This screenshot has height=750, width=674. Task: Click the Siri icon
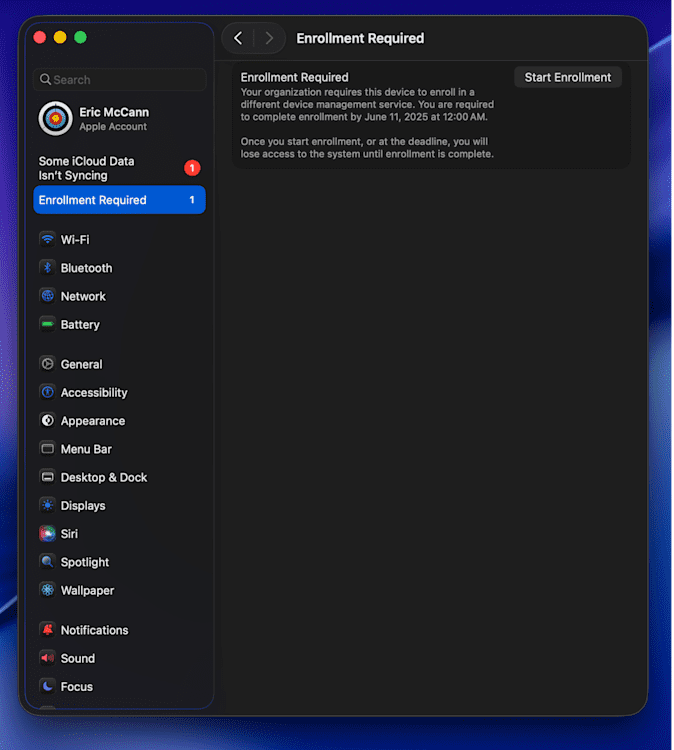point(47,533)
